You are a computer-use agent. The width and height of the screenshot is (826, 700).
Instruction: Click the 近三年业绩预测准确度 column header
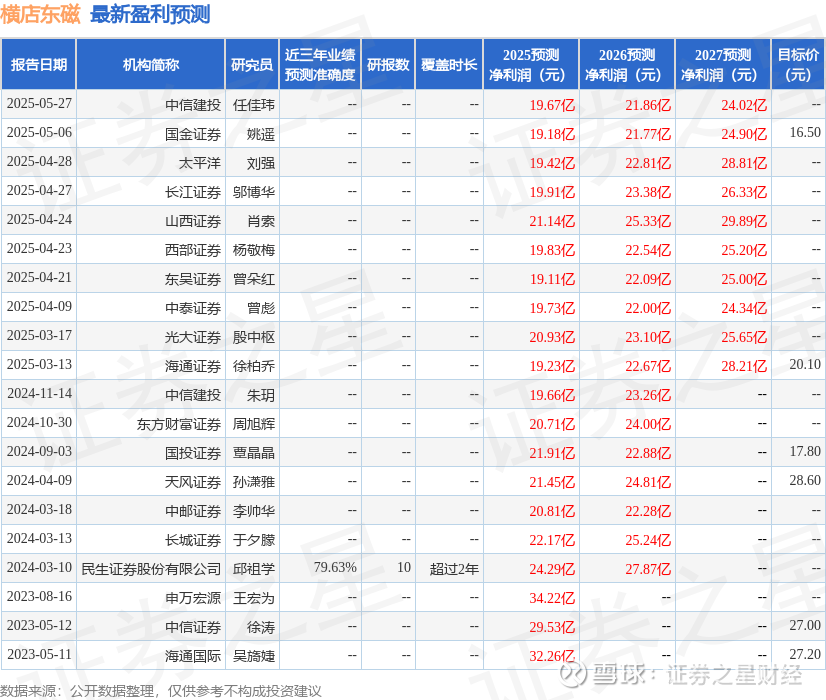click(x=320, y=64)
